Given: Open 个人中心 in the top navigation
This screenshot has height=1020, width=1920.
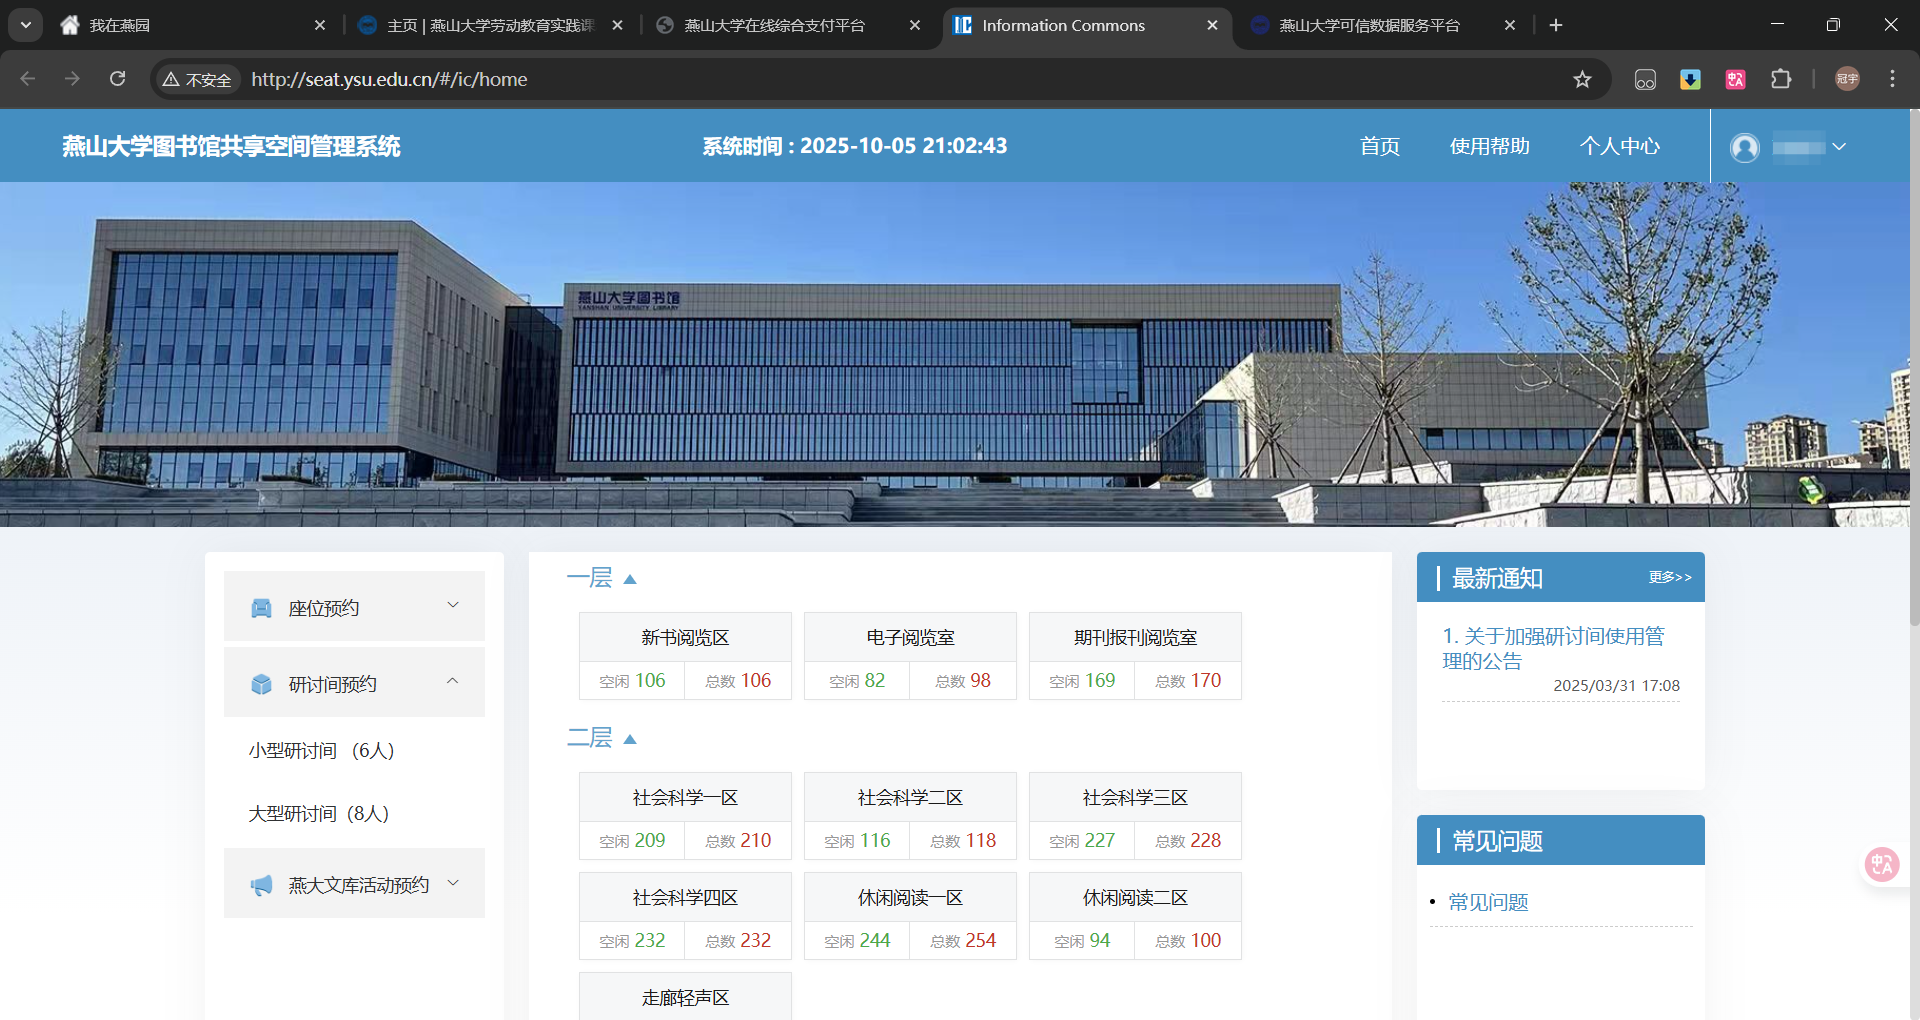Looking at the screenshot, I should (x=1619, y=147).
